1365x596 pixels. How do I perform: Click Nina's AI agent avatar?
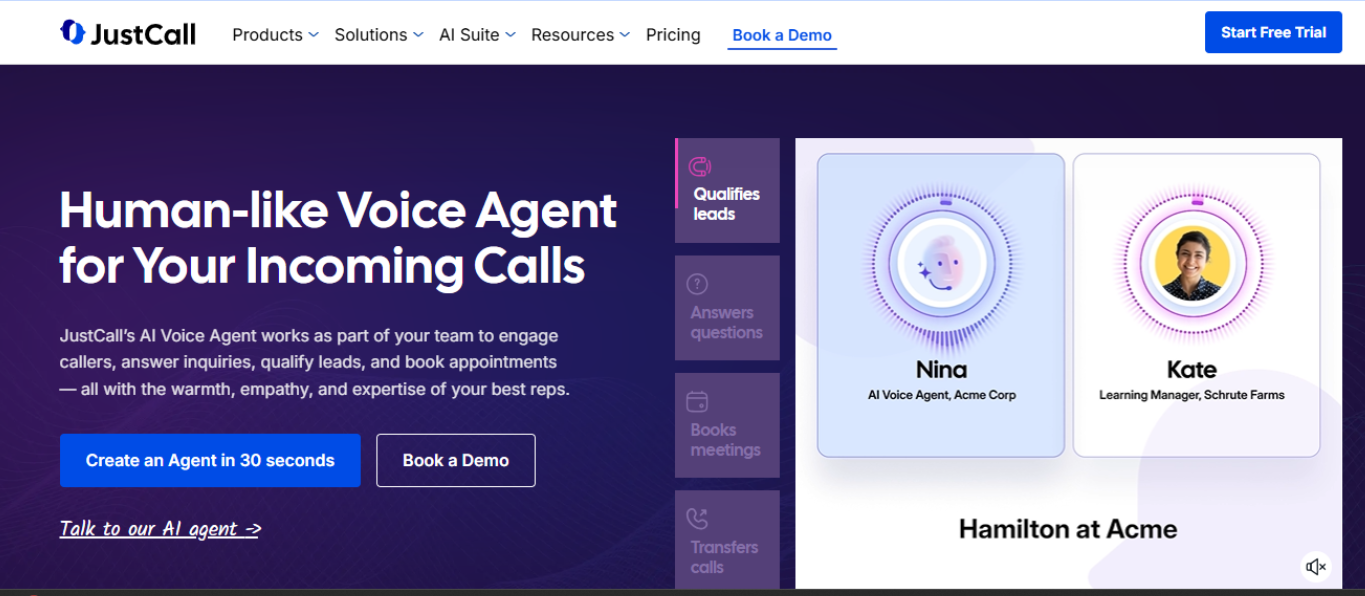(x=940, y=266)
